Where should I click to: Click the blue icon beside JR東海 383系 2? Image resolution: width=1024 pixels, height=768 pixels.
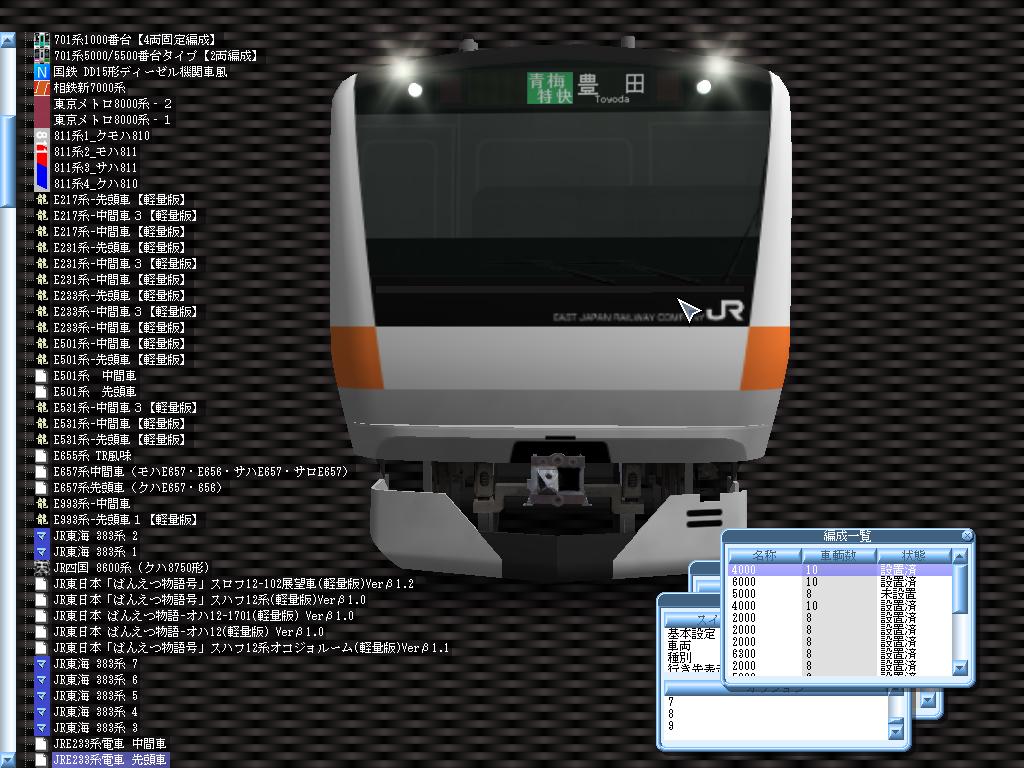coord(42,536)
